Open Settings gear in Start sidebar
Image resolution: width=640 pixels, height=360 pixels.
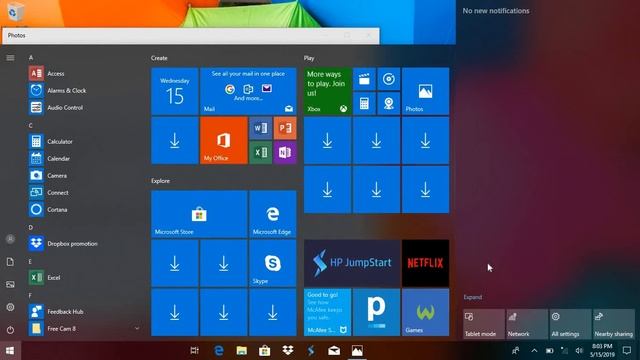click(10, 307)
